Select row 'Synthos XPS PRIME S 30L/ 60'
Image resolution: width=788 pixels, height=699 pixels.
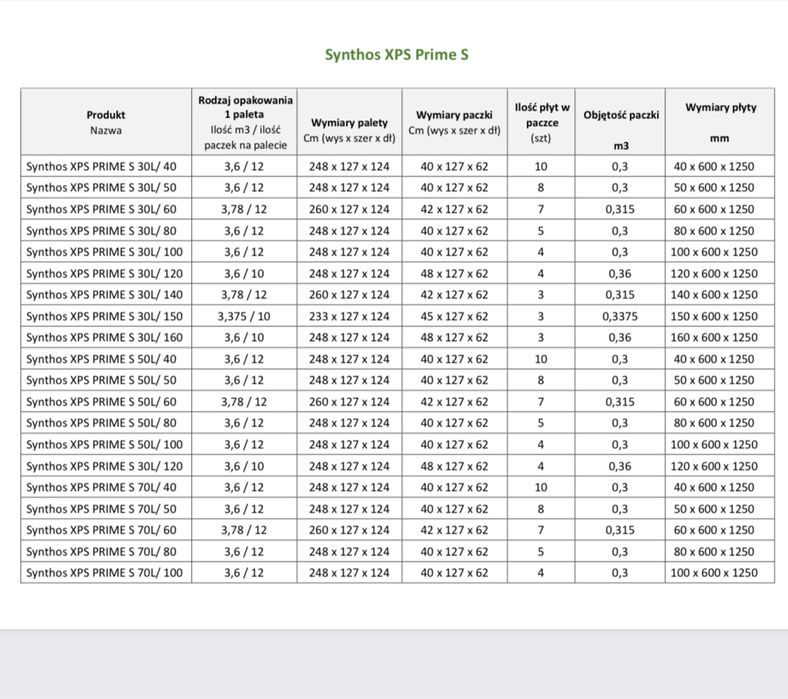[398, 209]
